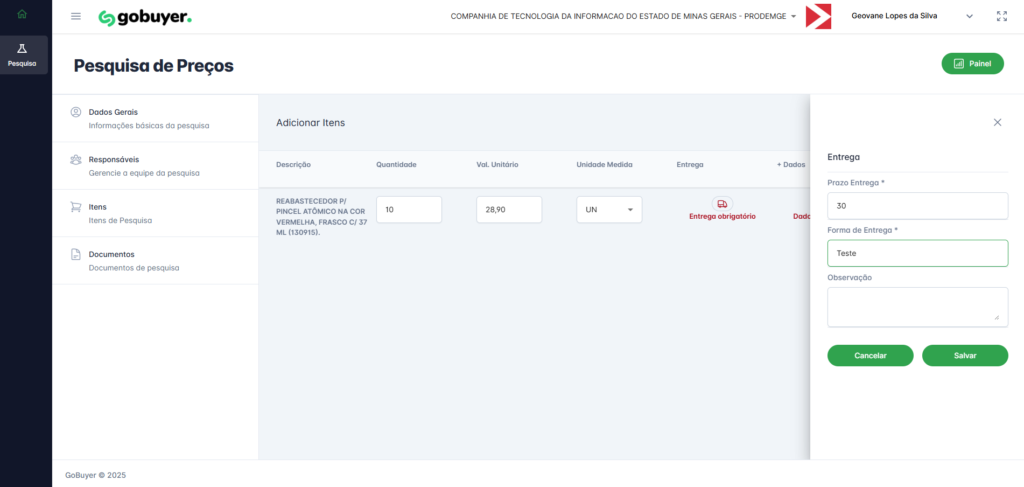Open the Geovane Lopes da Silva user menu
Viewport: 1024px width, 487px height.
910,17
